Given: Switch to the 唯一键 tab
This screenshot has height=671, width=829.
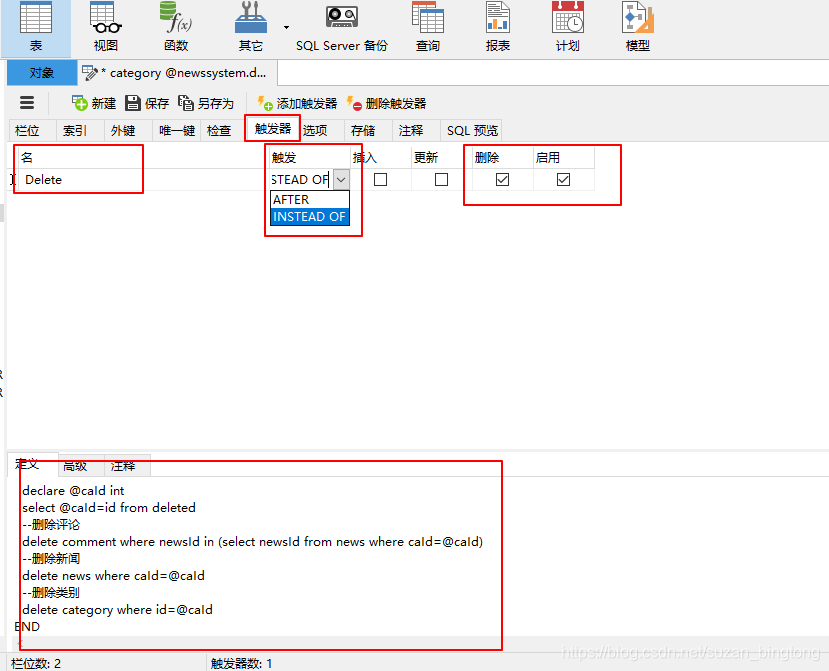Looking at the screenshot, I should [177, 131].
